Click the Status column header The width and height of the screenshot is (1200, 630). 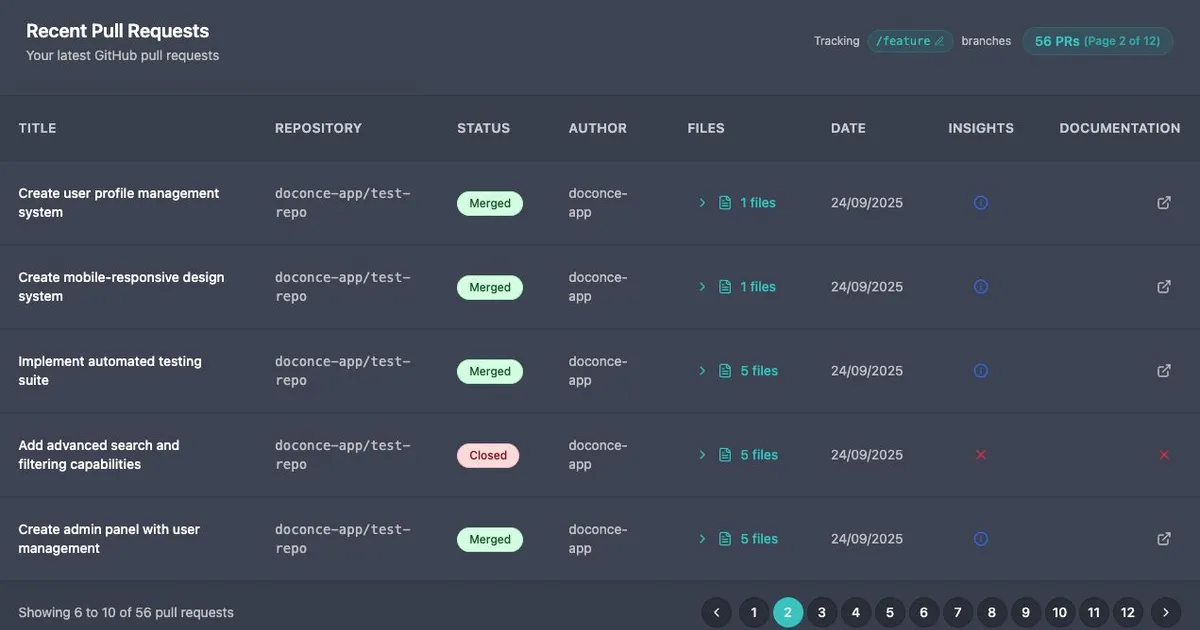(483, 128)
